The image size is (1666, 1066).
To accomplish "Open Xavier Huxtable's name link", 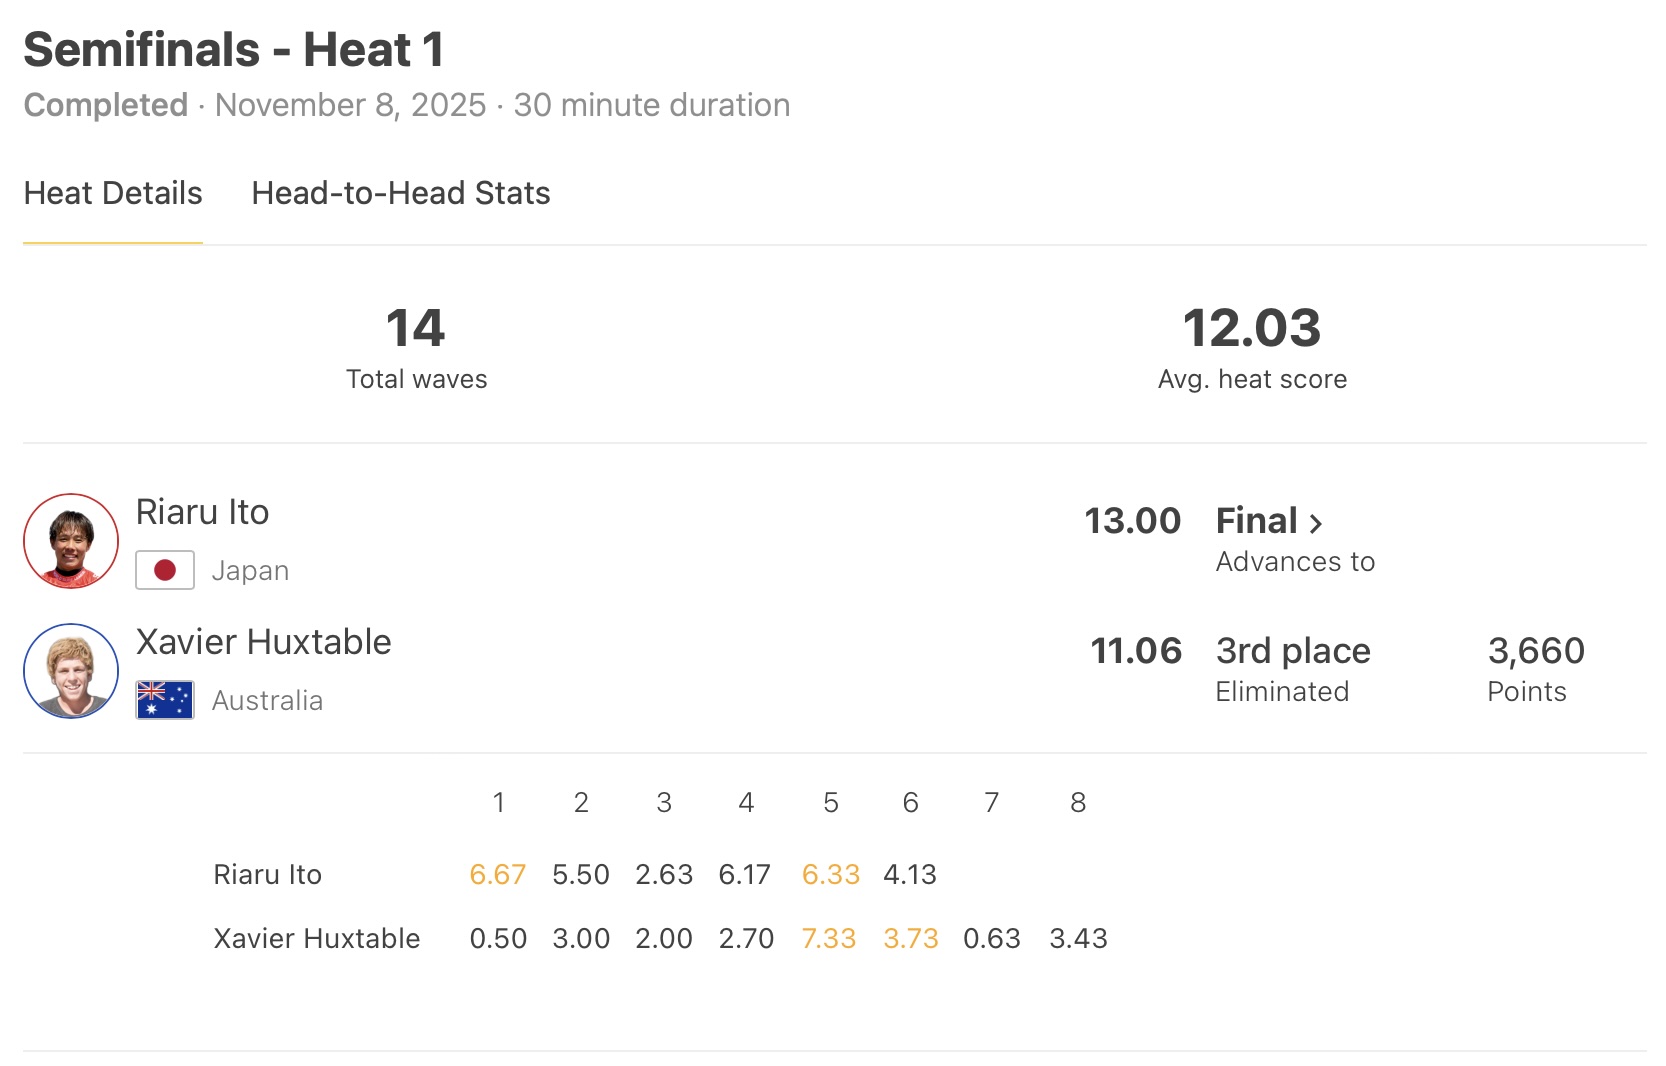I will [263, 642].
